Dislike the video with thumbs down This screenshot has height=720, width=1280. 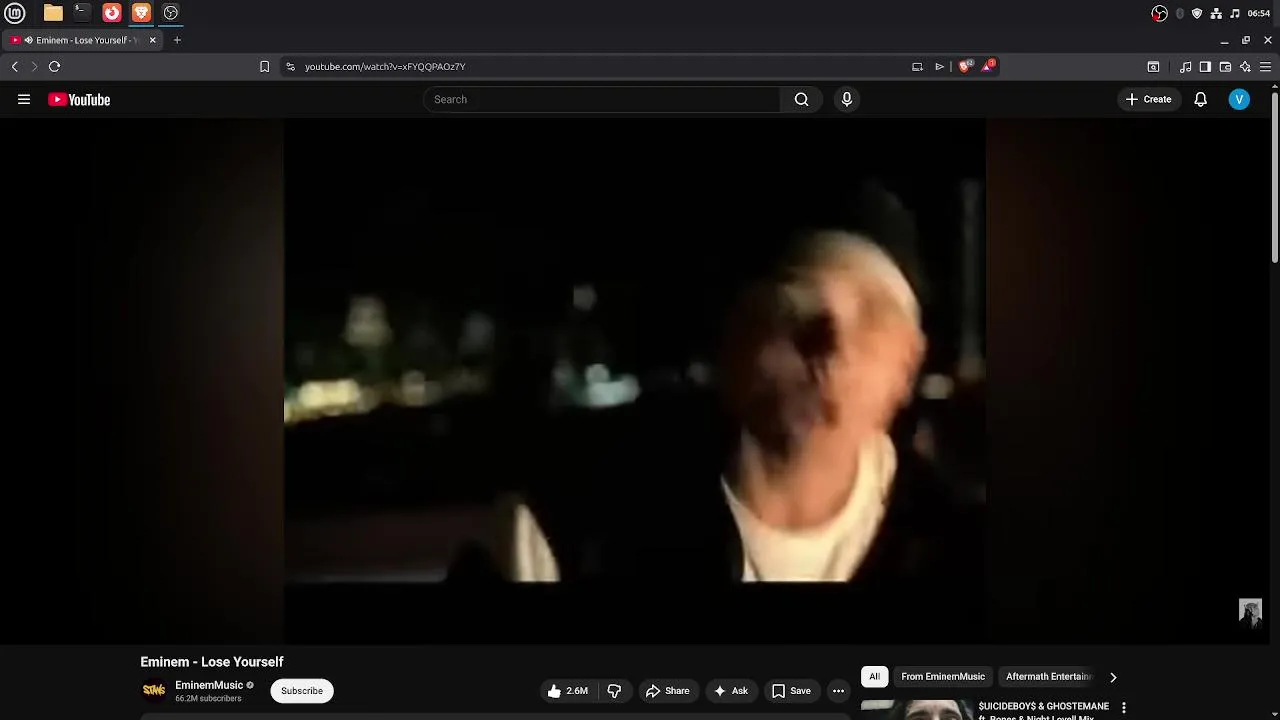point(614,691)
